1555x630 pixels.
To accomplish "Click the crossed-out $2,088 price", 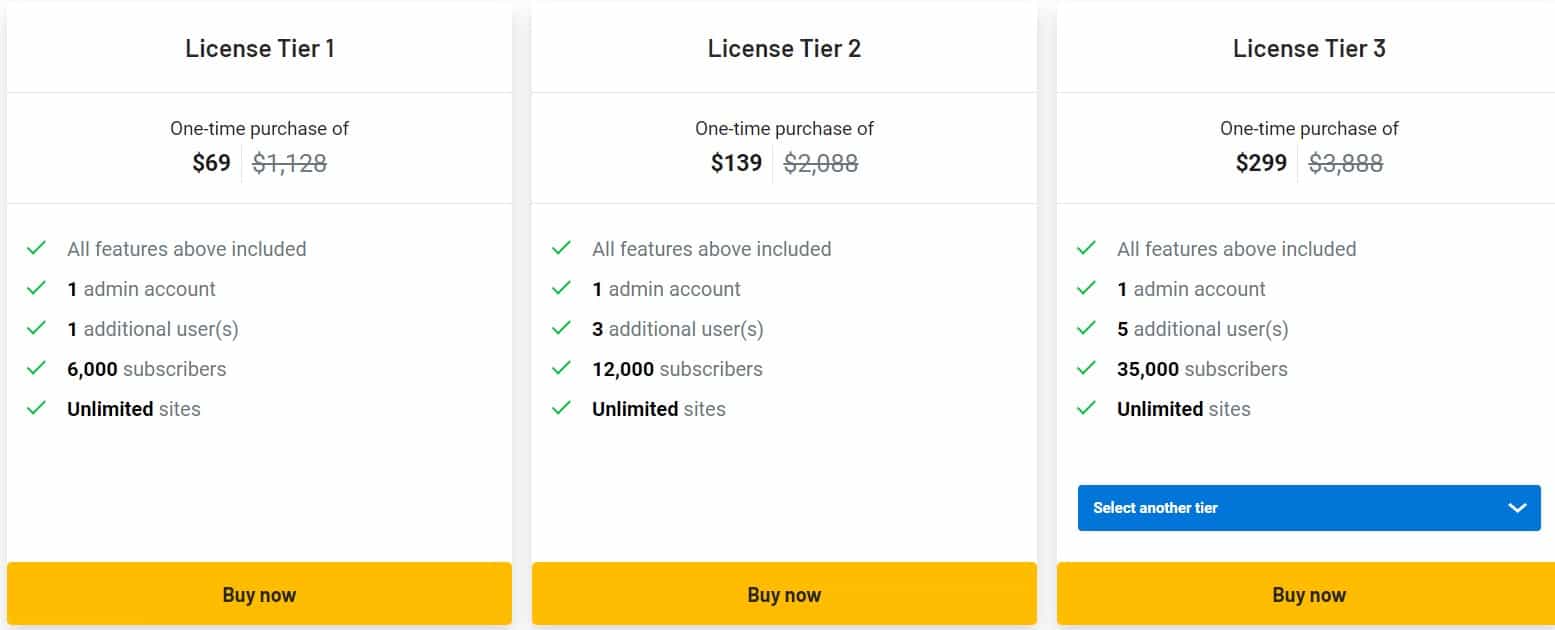I will pos(820,162).
